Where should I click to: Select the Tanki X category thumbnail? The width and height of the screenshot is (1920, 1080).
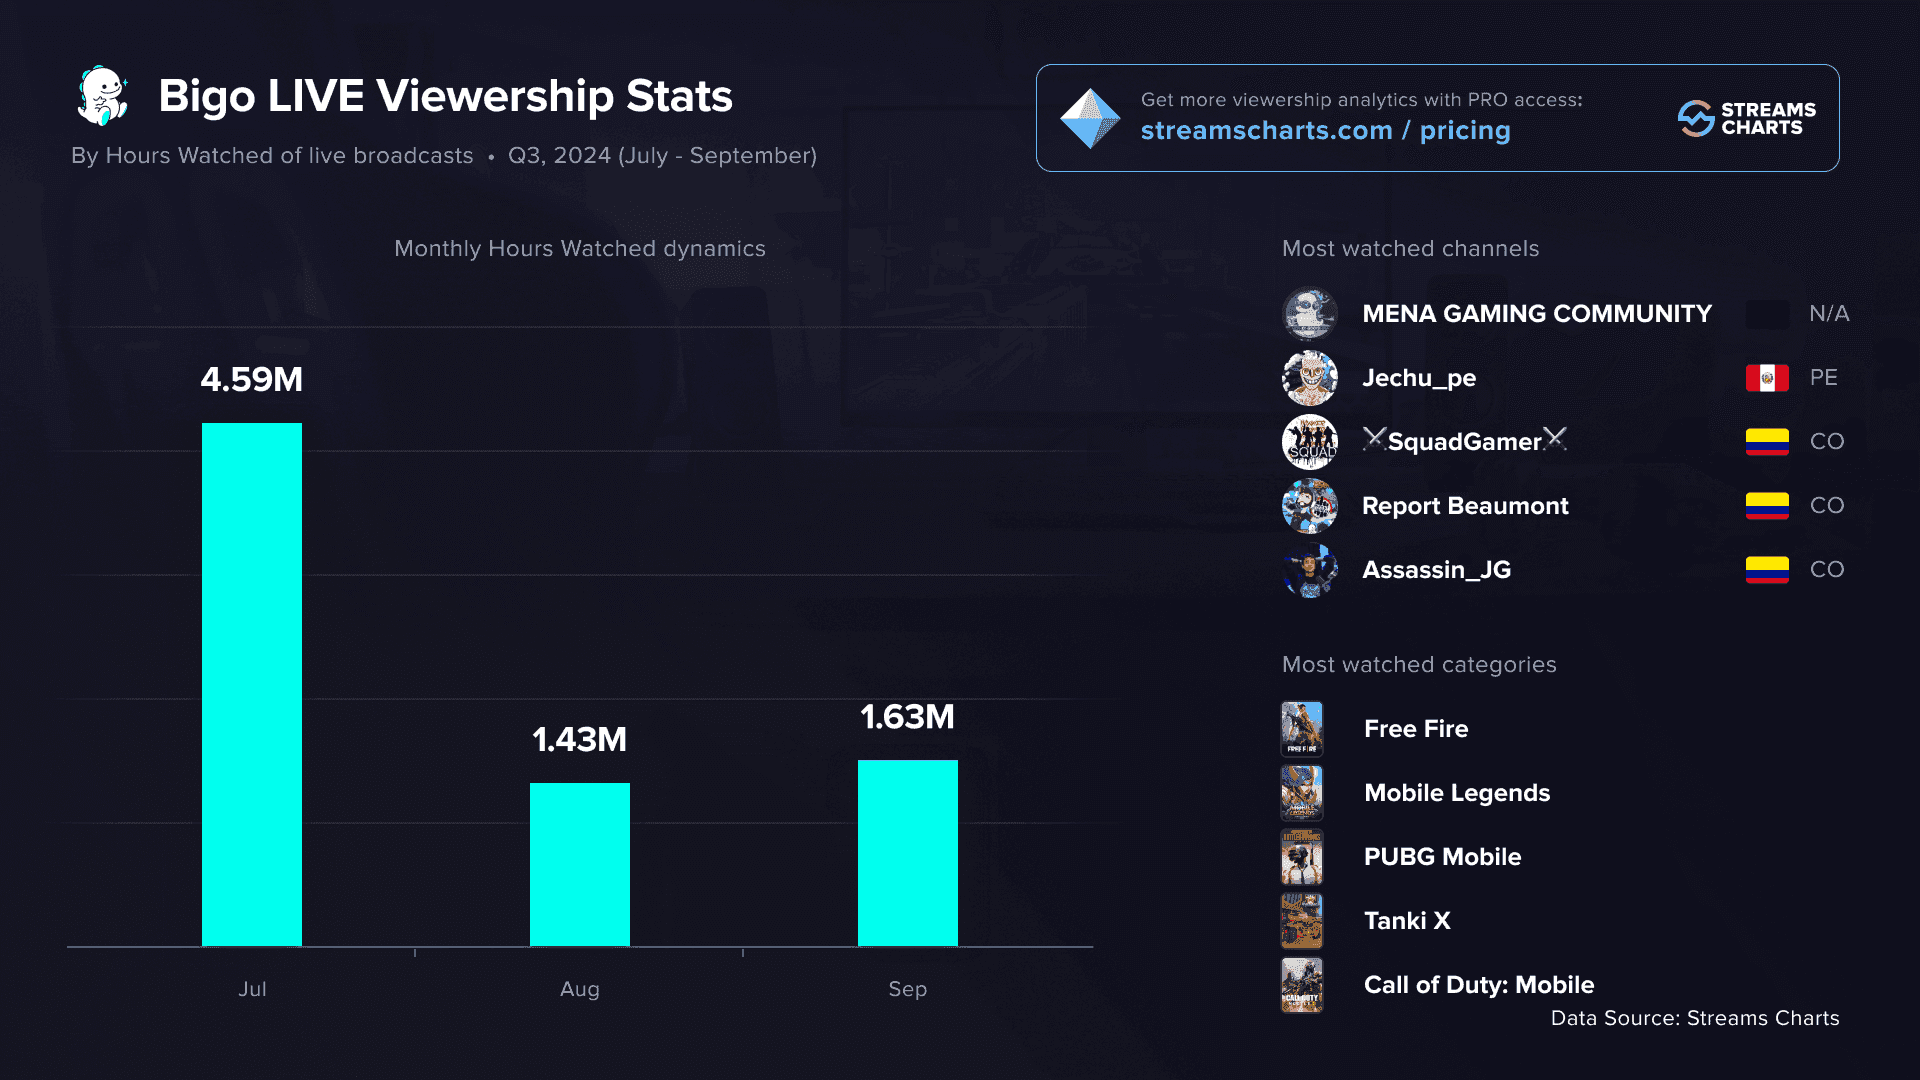(1302, 921)
